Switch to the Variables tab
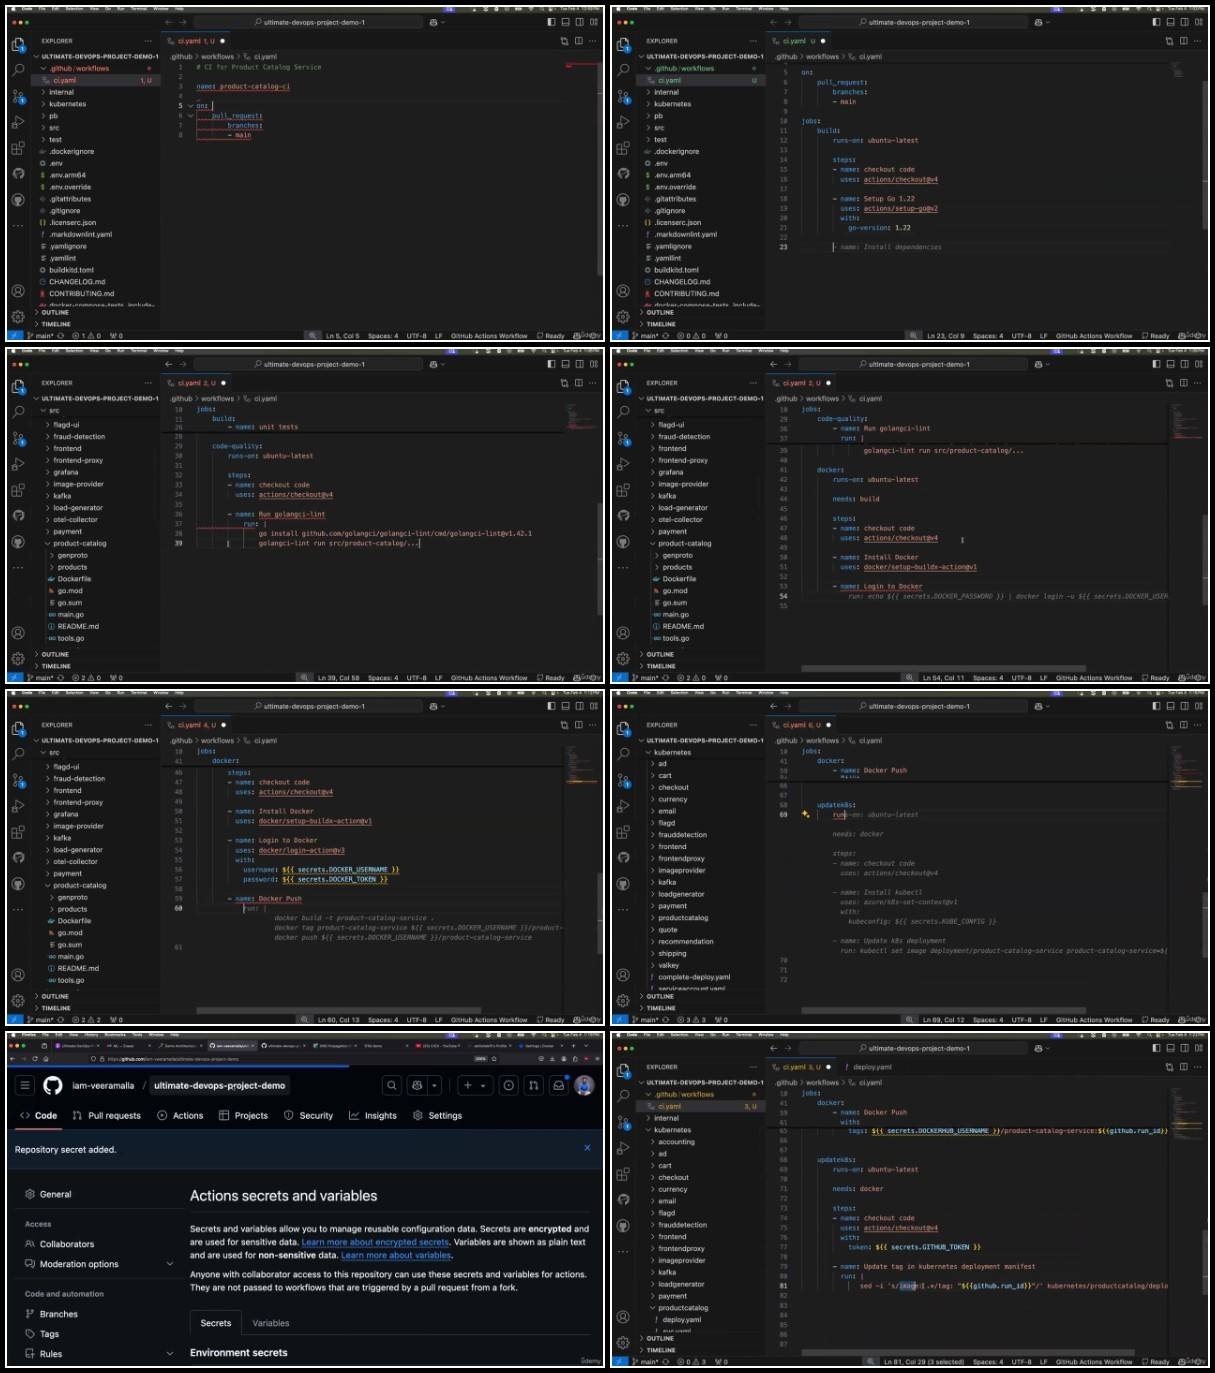This screenshot has width=1215, height=1373. point(271,1323)
